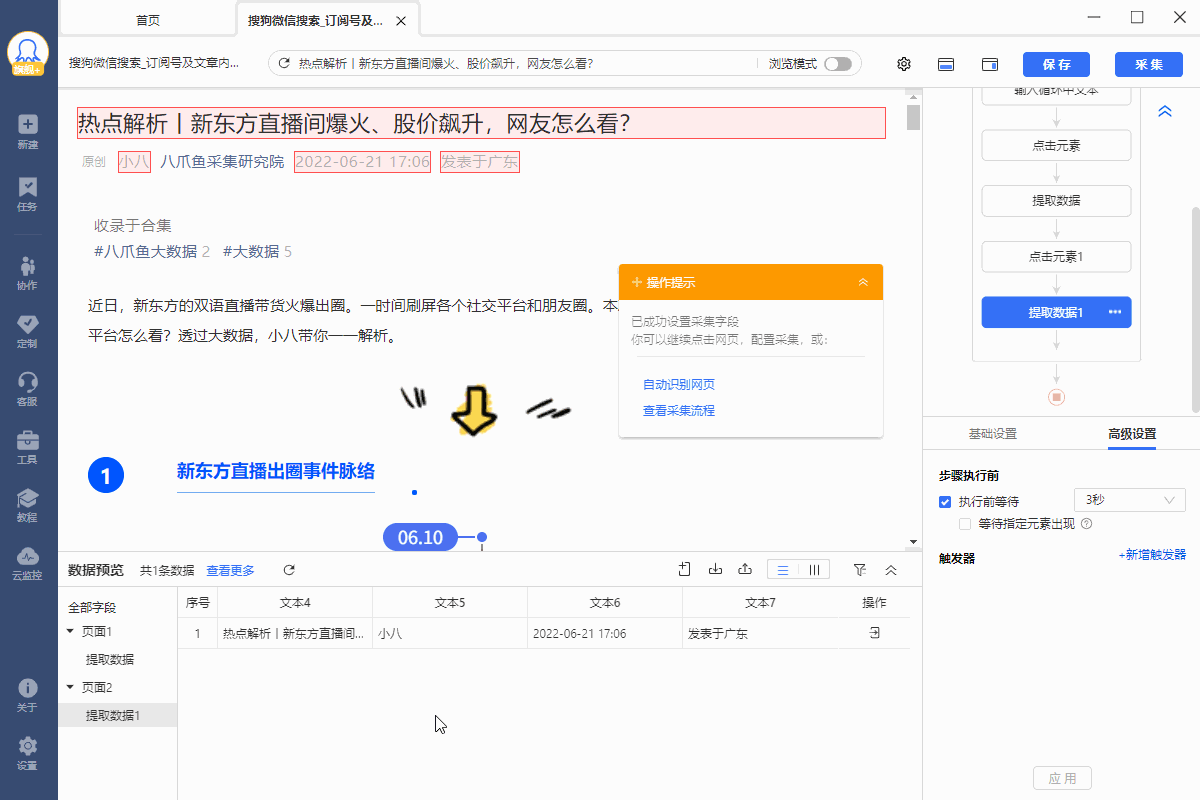
Task: Close the 搜狗微信搜索 tab
Action: click(x=401, y=20)
